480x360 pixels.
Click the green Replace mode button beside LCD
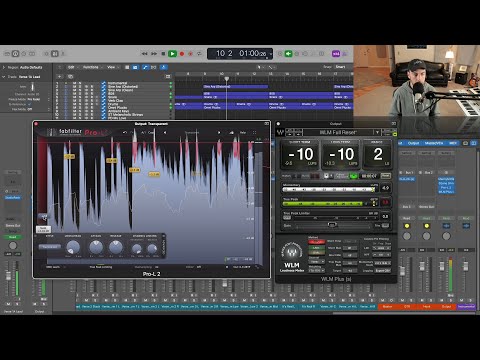[x=288, y=54]
